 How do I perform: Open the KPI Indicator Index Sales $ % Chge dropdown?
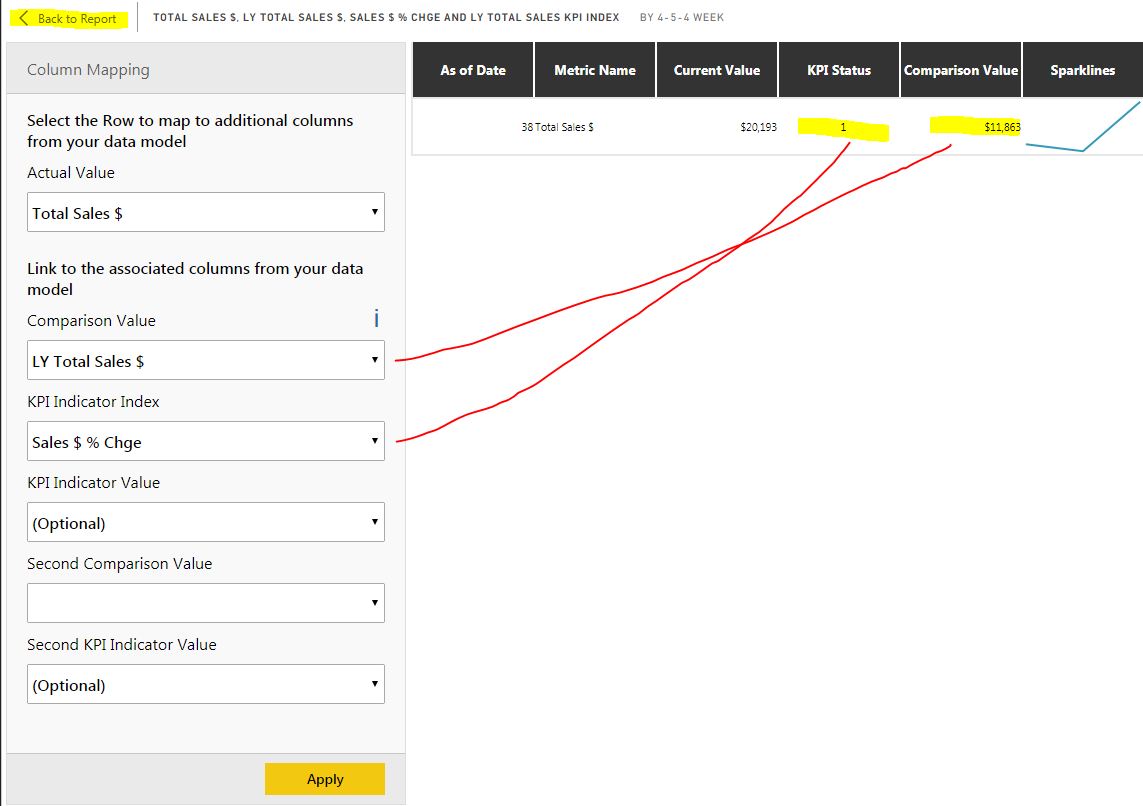tap(206, 441)
